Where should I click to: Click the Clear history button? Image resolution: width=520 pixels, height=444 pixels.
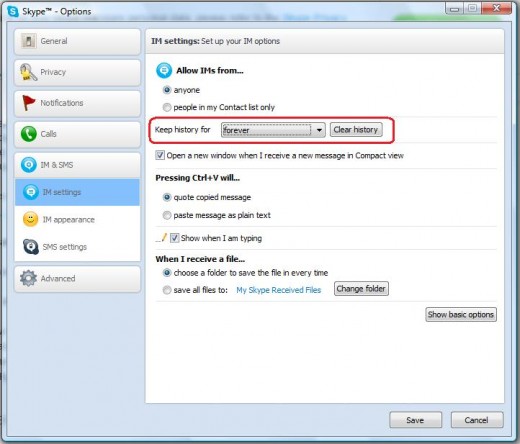356,130
